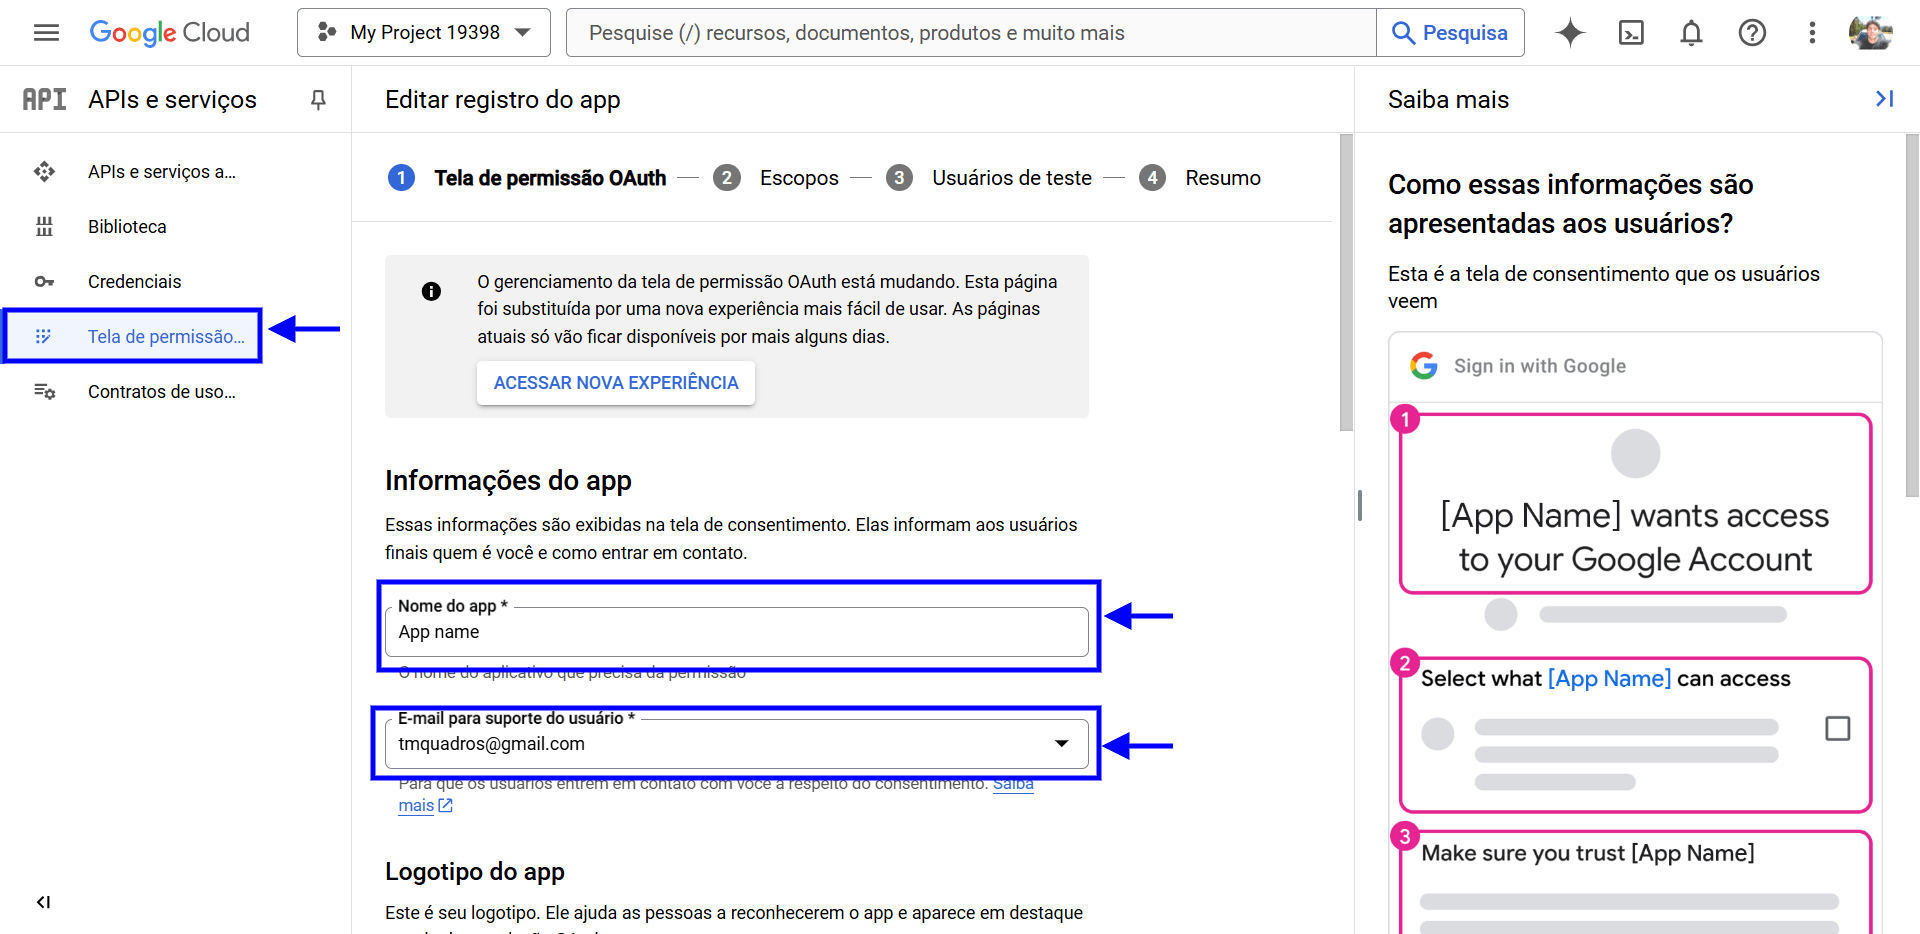Viewport: 1920px width, 934px height.
Task: Click the Sign in with Google text
Action: 1540,366
